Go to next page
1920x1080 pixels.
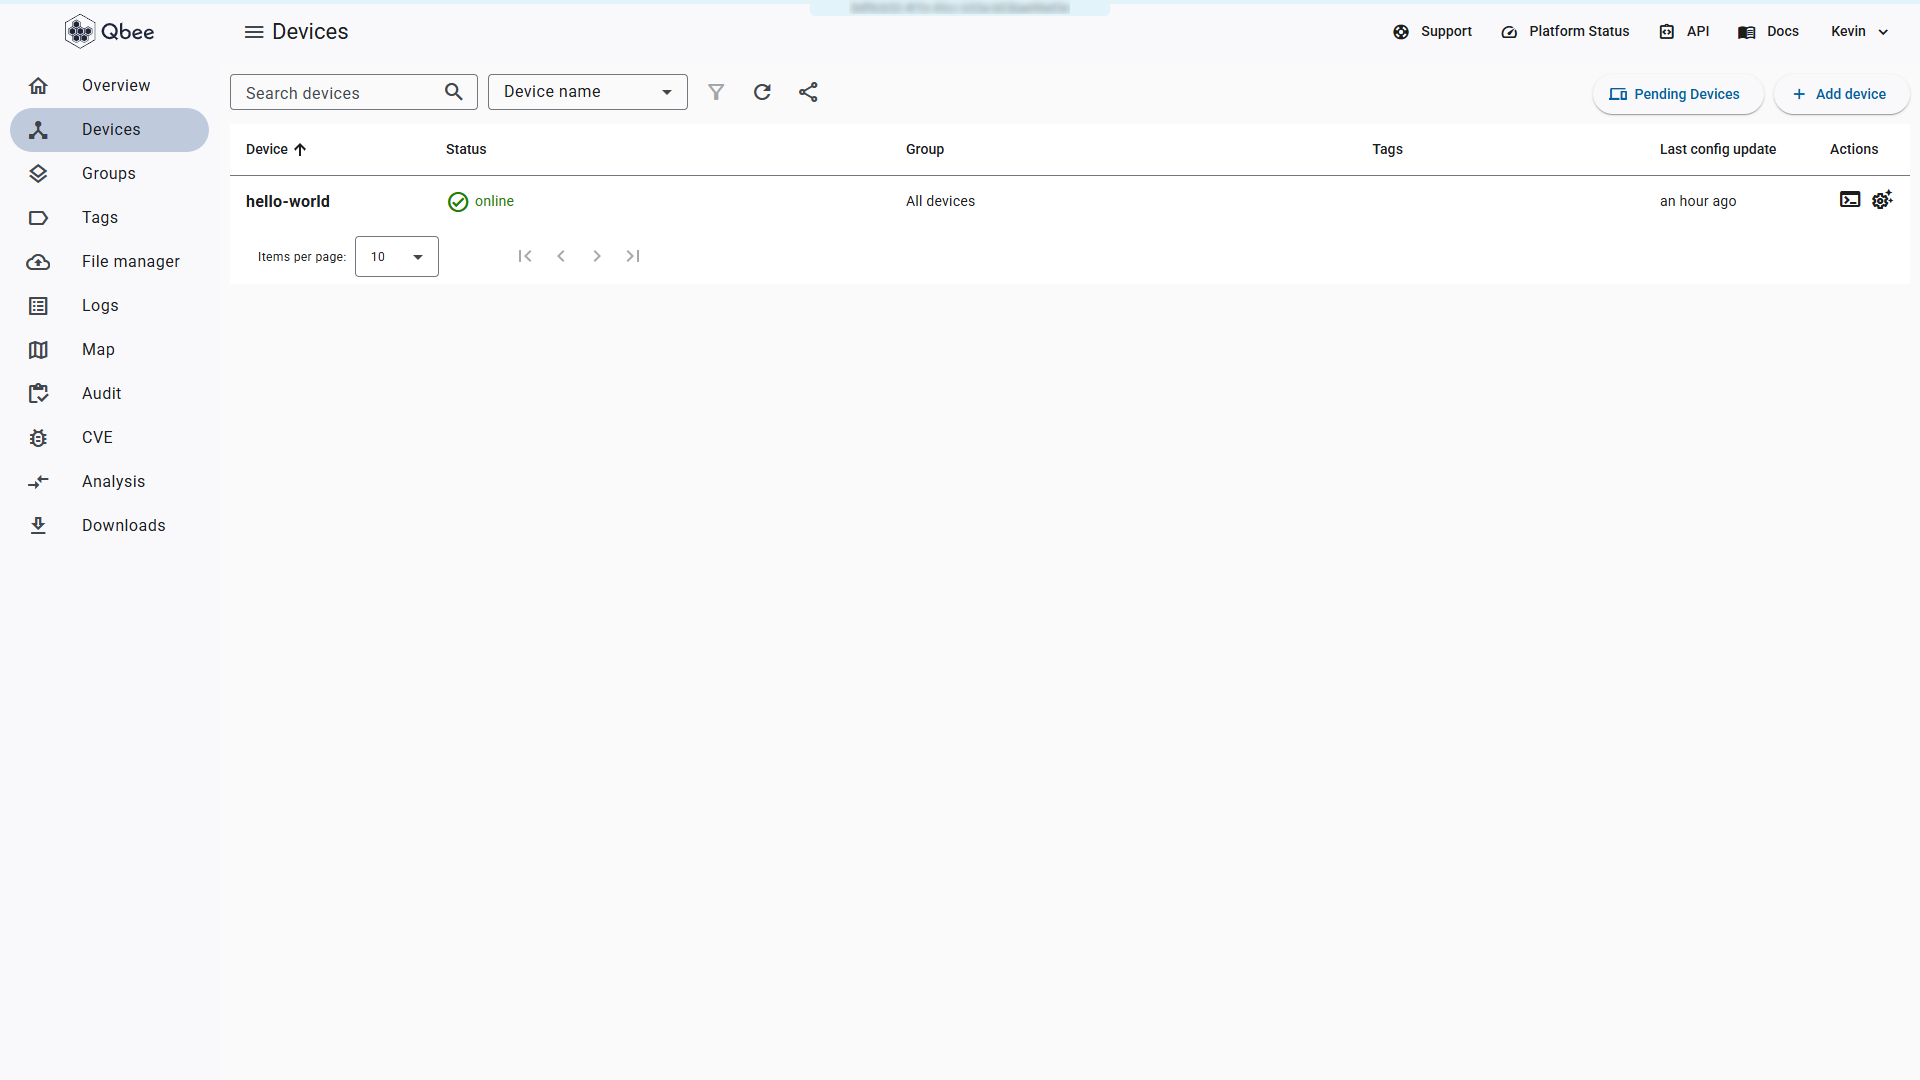point(597,257)
